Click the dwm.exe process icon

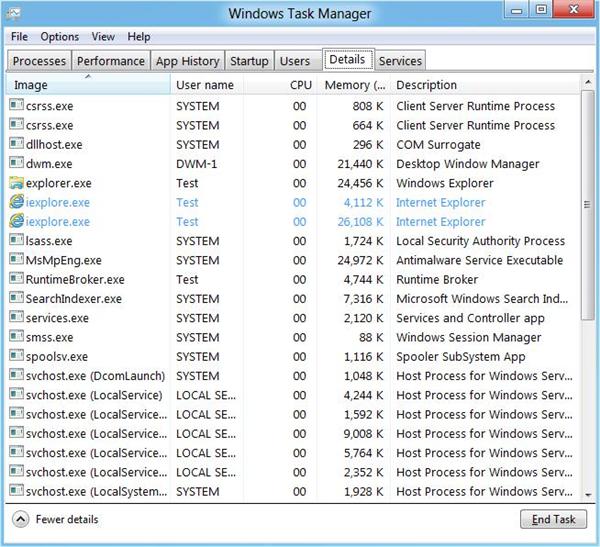pyautogui.click(x=16, y=162)
